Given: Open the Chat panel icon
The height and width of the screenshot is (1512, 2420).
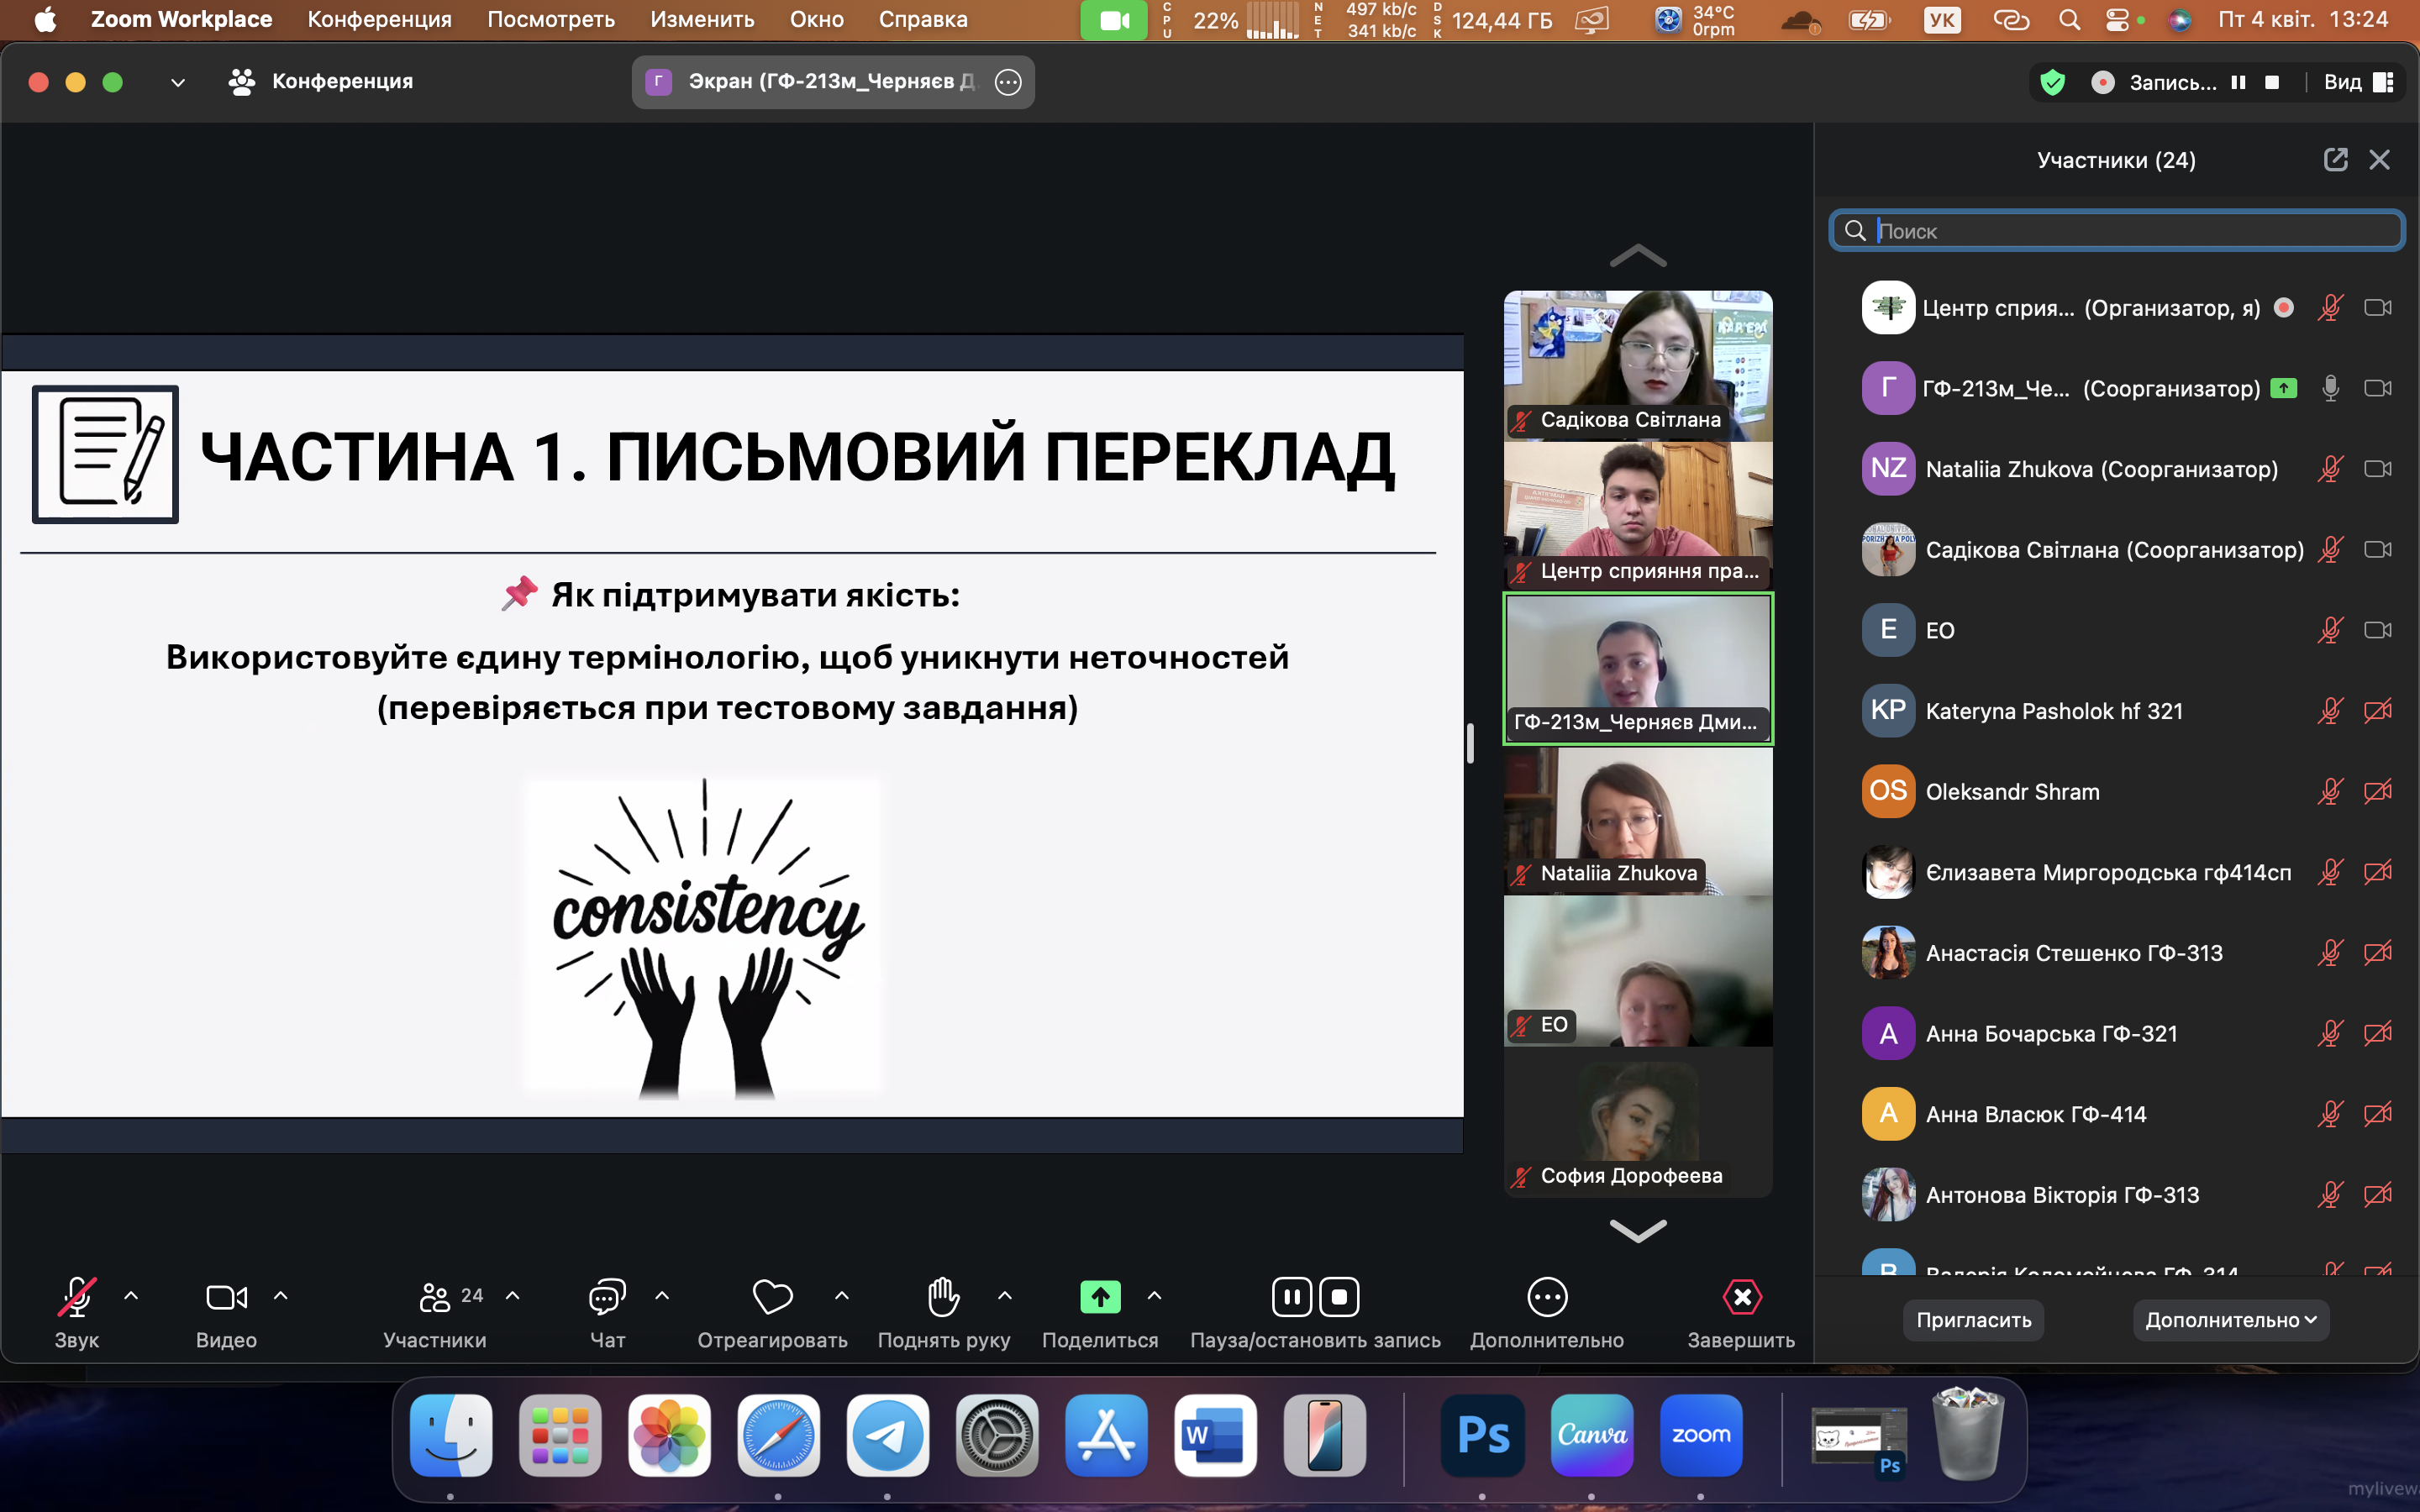Looking at the screenshot, I should tap(606, 1297).
